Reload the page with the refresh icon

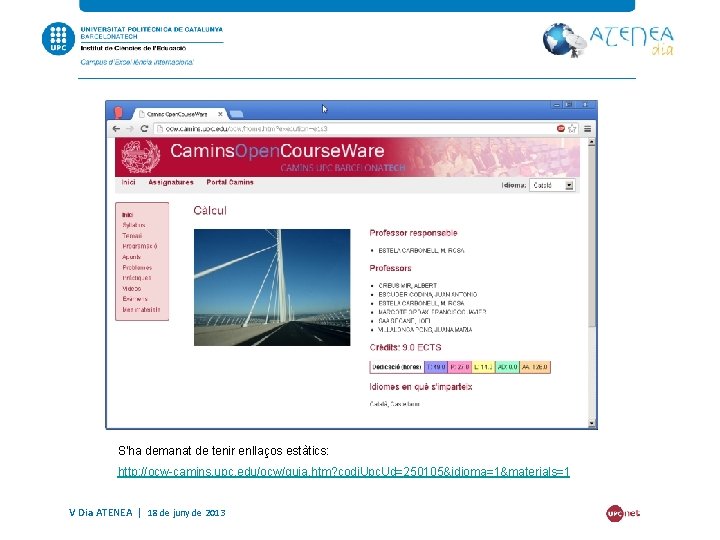[144, 129]
